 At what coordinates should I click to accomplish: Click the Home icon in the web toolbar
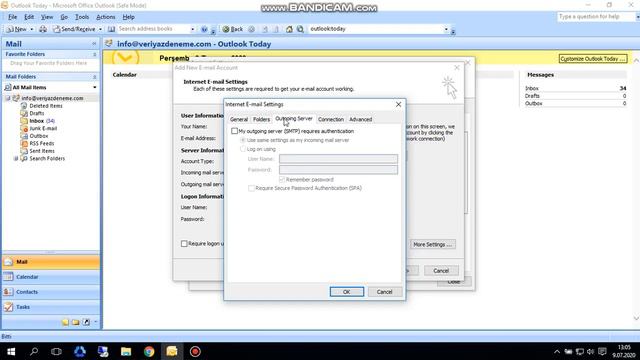tap(289, 29)
